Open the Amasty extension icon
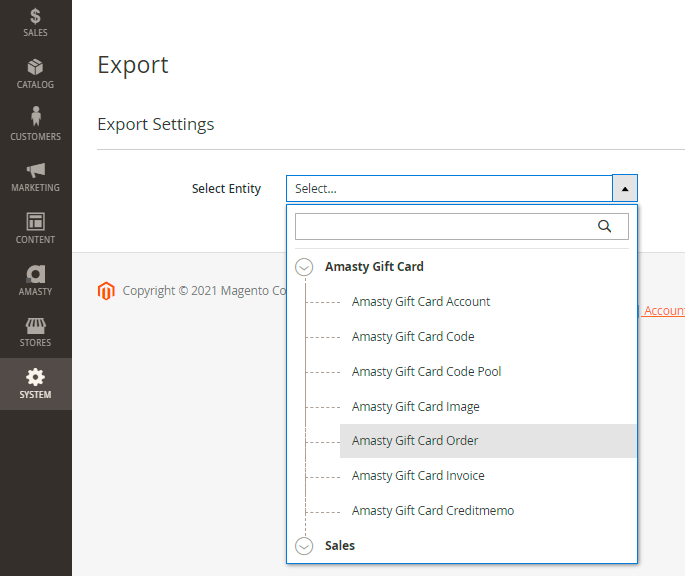This screenshot has width=685, height=576. point(35,274)
